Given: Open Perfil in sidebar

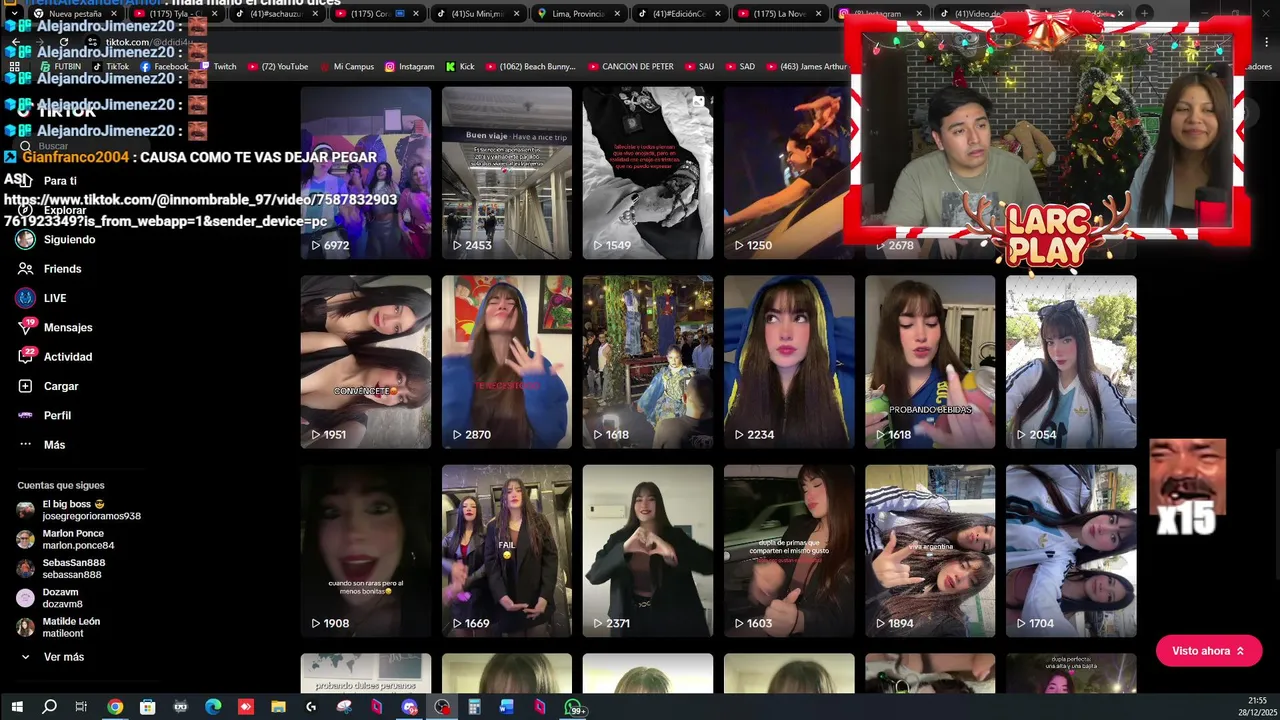Looking at the screenshot, I should tap(45, 415).
